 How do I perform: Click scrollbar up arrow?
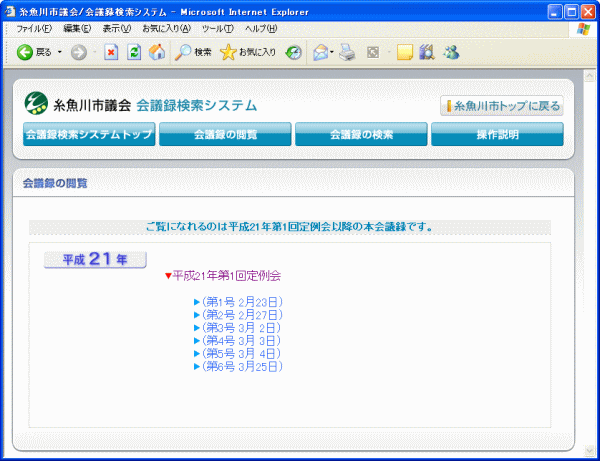point(589,76)
